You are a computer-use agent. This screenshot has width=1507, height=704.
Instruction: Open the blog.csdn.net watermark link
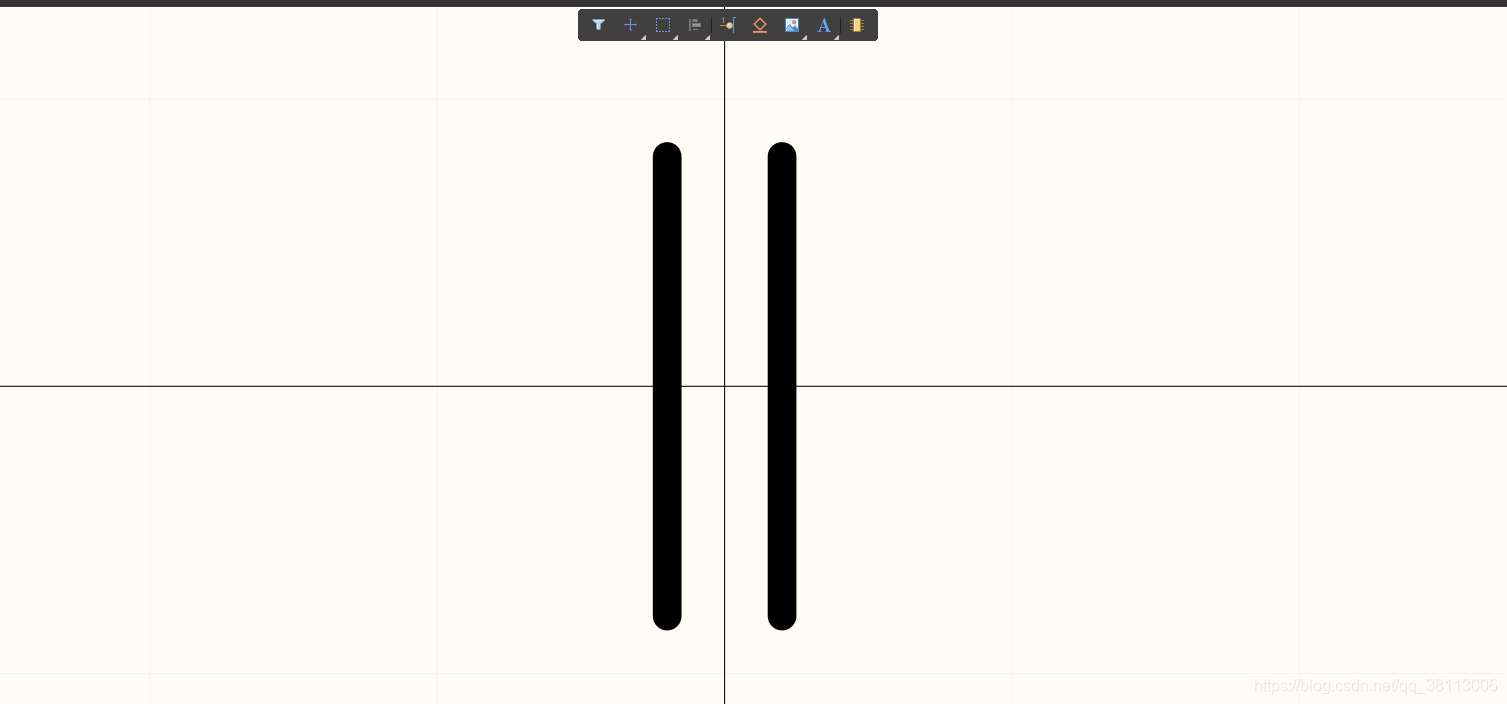coord(1375,686)
